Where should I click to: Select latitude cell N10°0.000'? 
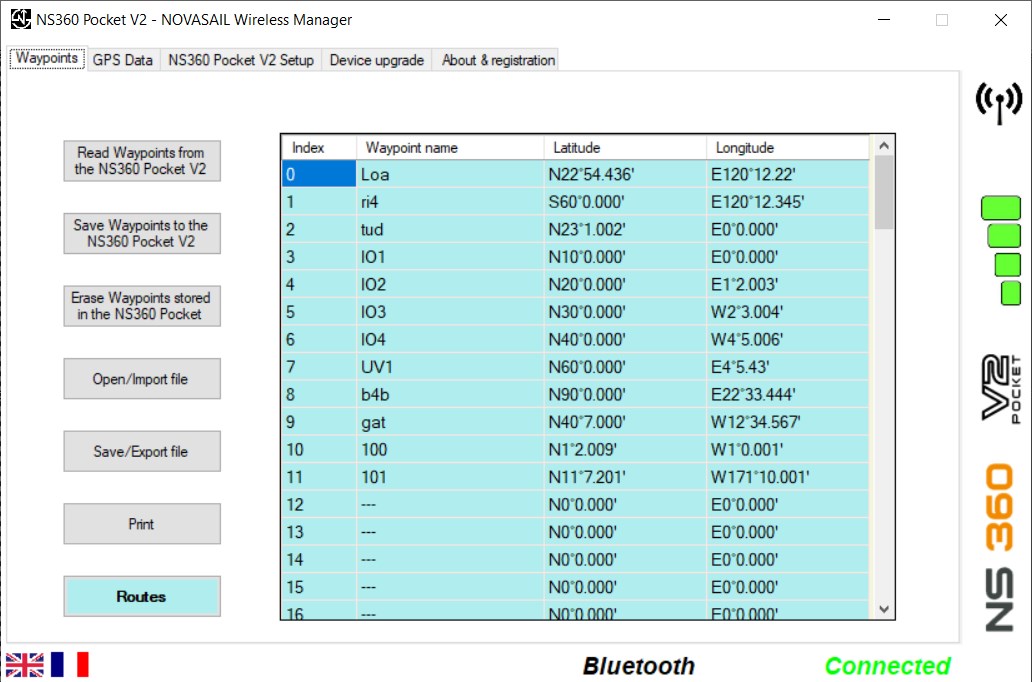click(625, 257)
